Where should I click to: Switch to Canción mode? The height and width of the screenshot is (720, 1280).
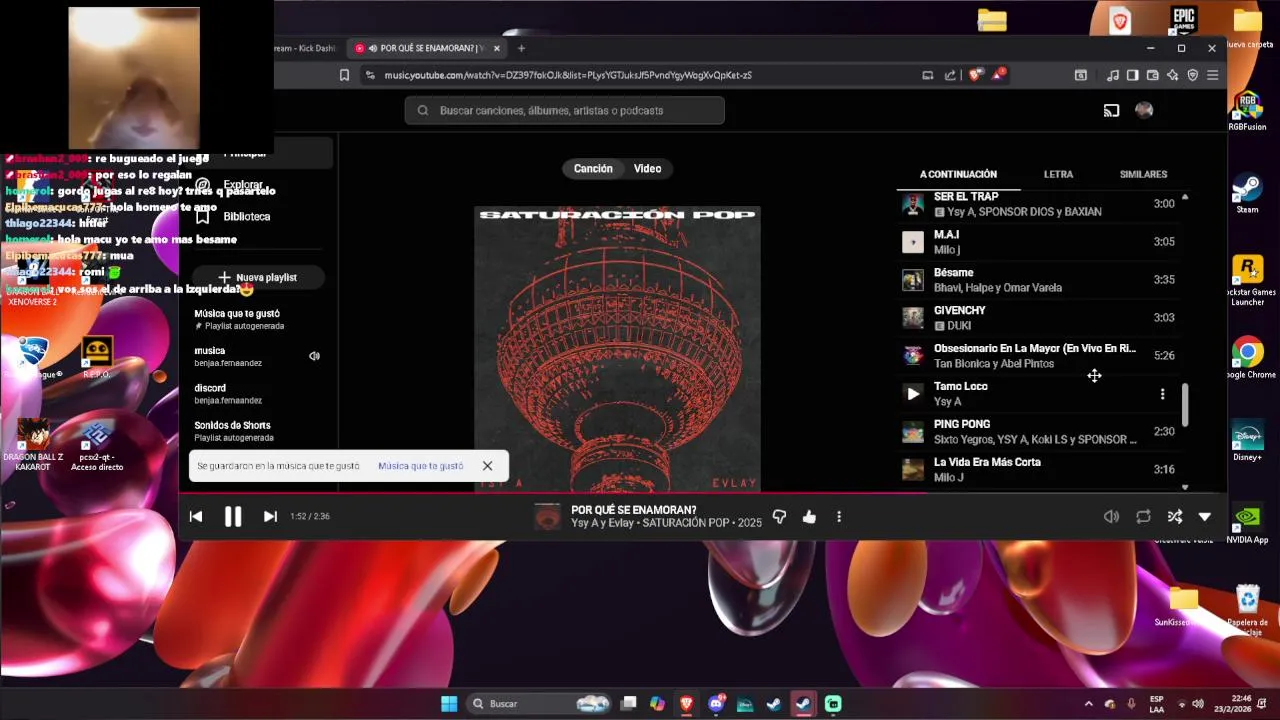(593, 169)
